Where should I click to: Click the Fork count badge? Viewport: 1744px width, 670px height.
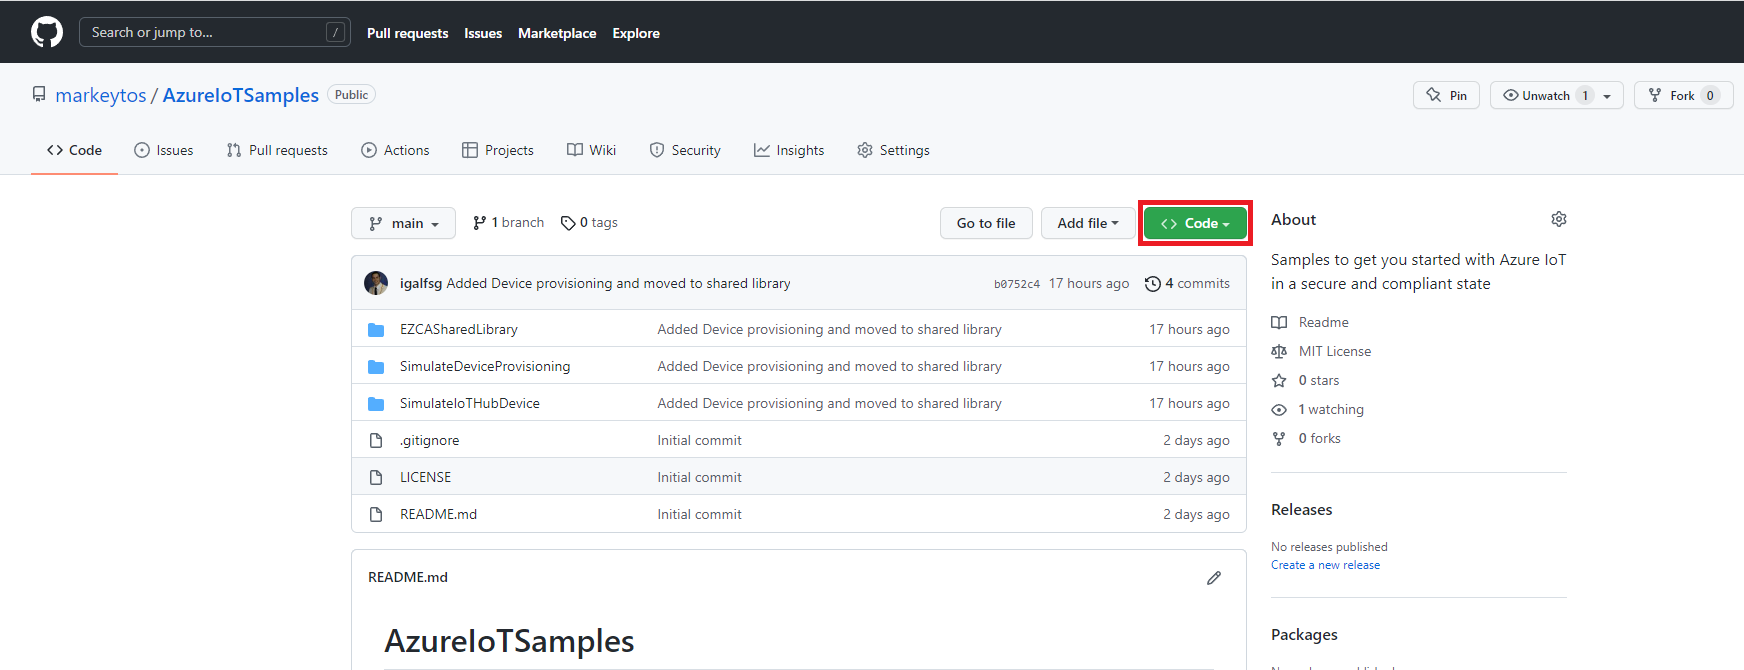tap(1710, 96)
